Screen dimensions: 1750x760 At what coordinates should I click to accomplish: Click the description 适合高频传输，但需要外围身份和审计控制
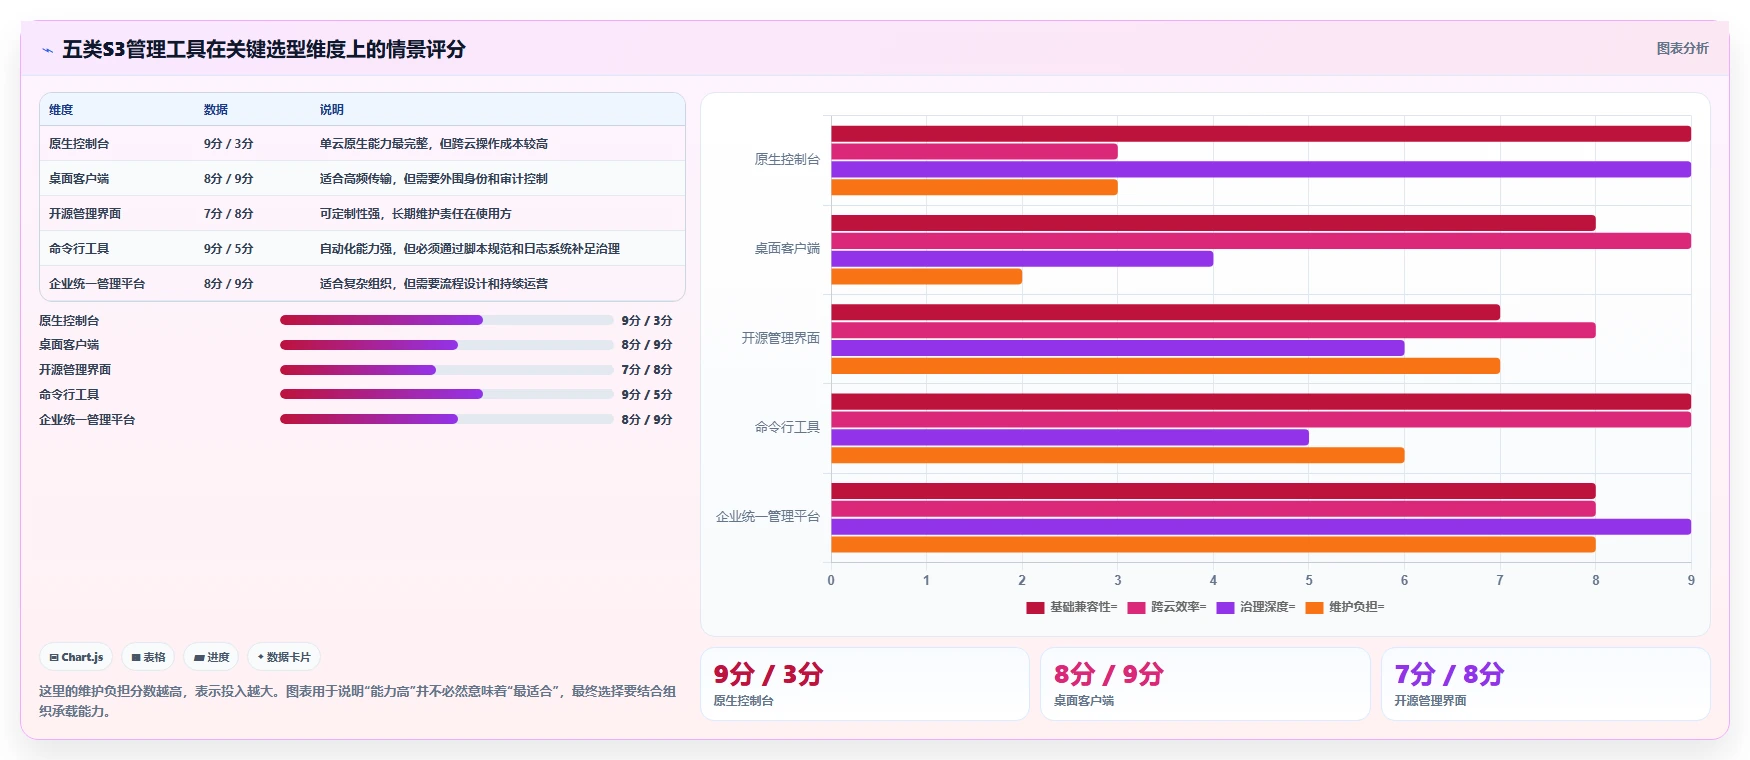click(434, 179)
